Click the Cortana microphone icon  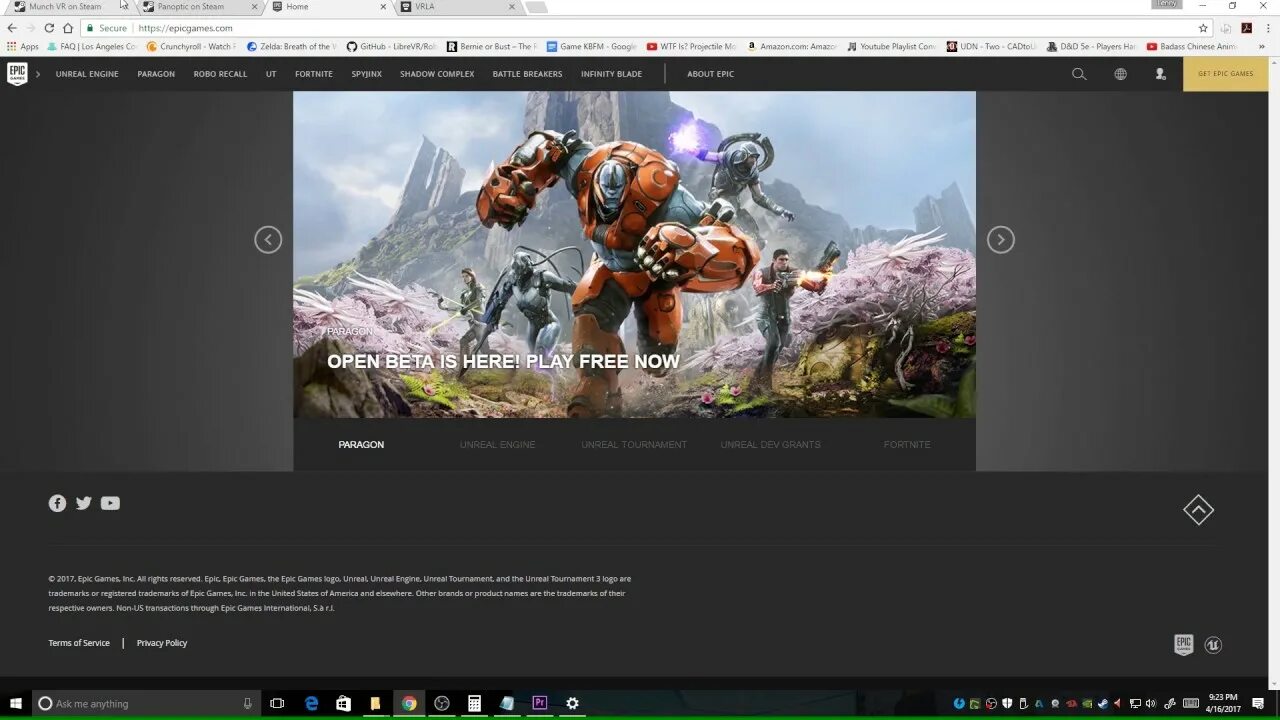[247, 703]
